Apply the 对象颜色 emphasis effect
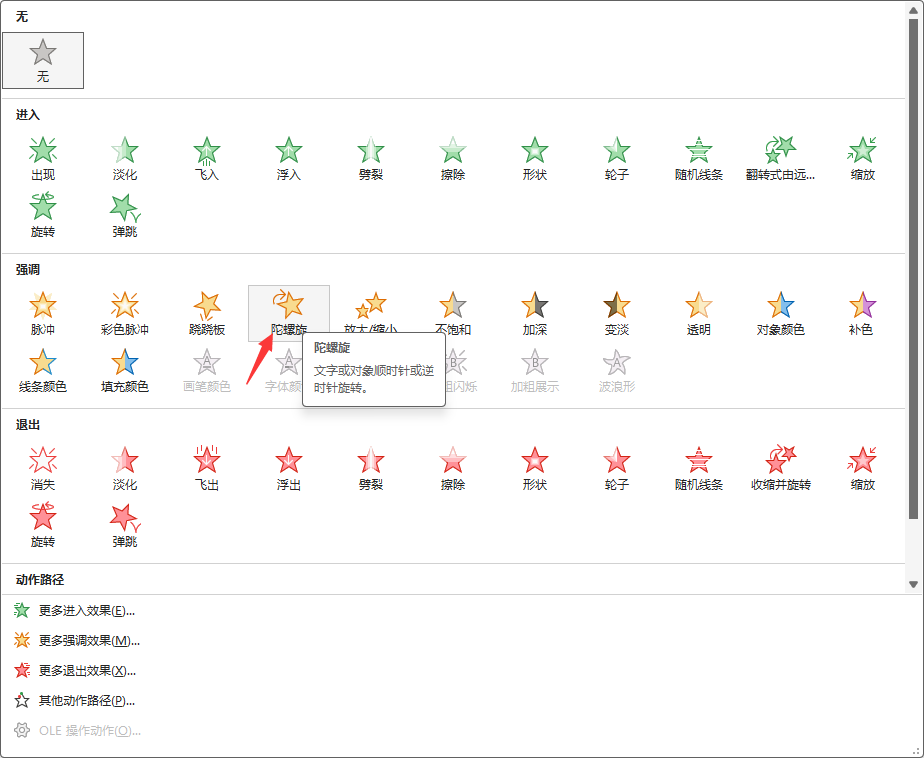The image size is (924, 758). (x=780, y=314)
